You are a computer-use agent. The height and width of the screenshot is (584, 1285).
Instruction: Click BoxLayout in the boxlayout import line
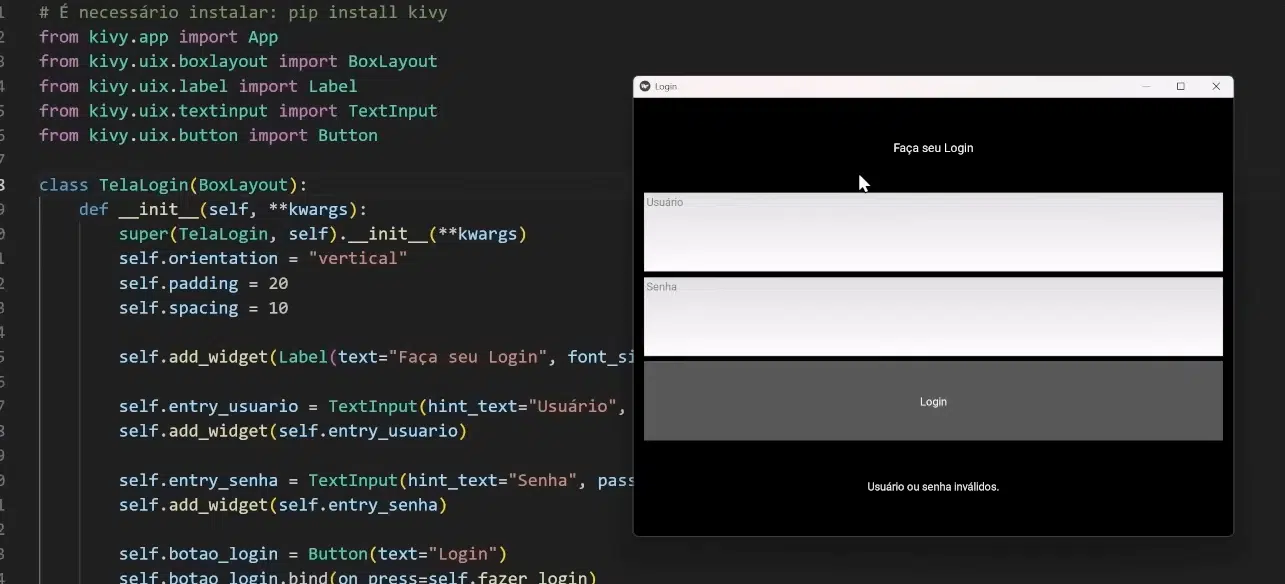pos(392,61)
